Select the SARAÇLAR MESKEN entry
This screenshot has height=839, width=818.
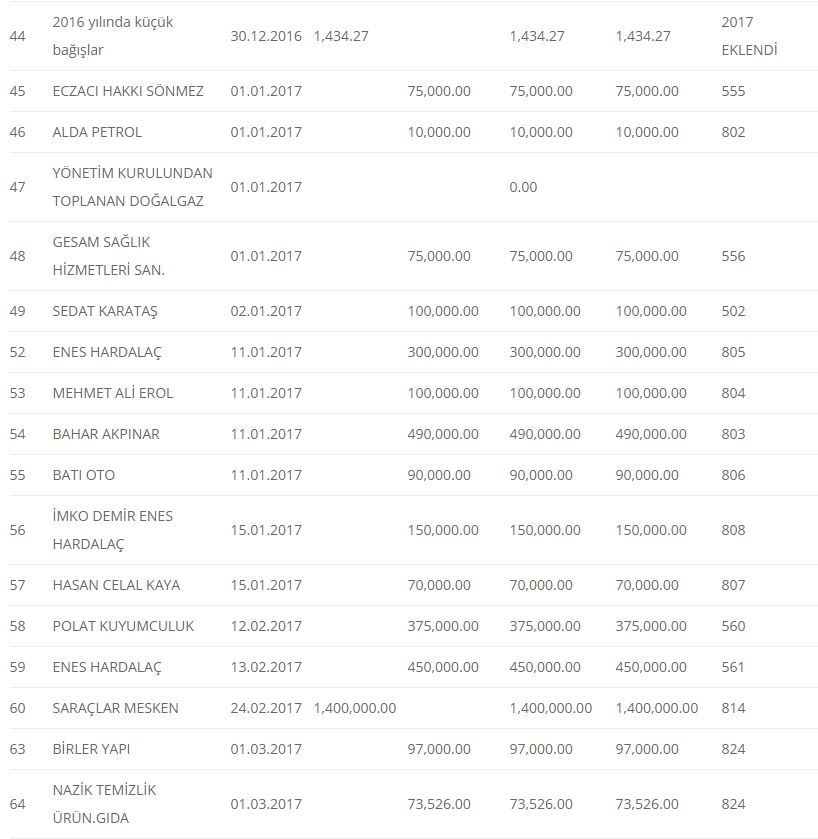(x=116, y=708)
